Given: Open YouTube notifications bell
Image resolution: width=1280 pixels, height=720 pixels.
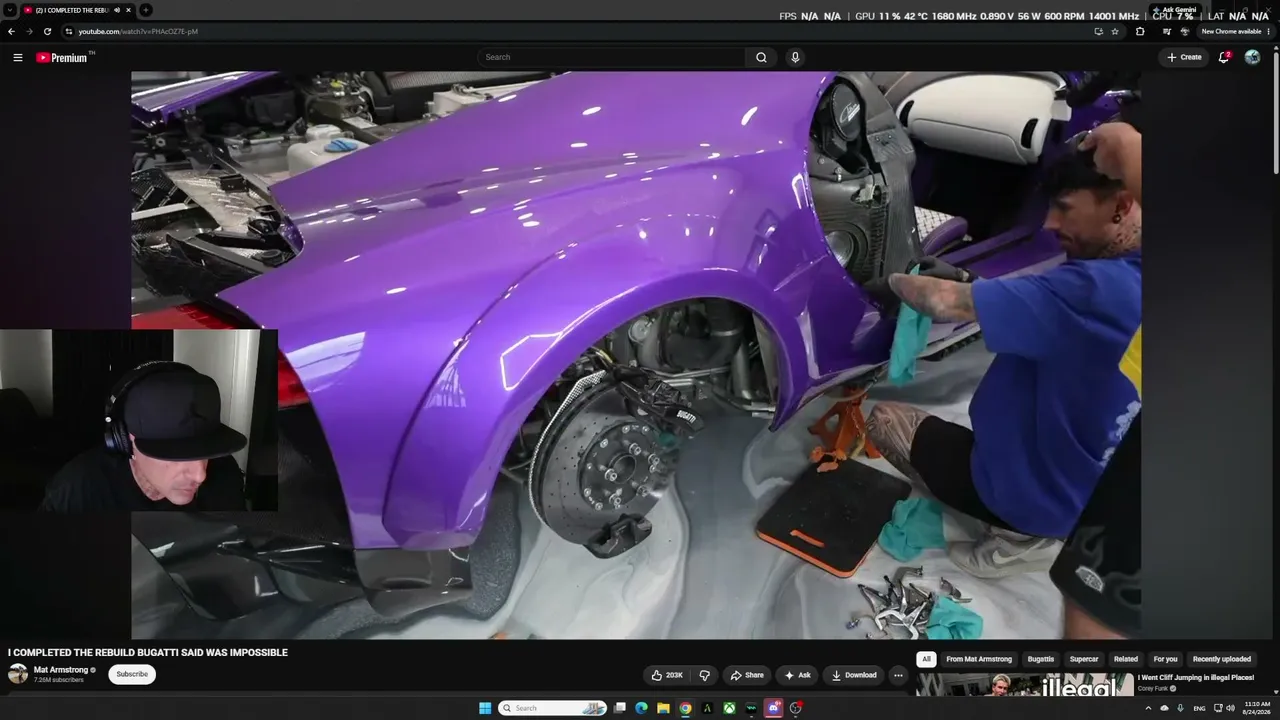Looking at the screenshot, I should pyautogui.click(x=1224, y=57).
